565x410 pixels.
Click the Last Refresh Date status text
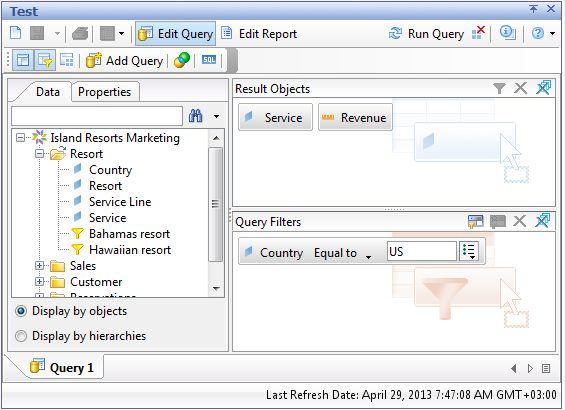(411, 395)
